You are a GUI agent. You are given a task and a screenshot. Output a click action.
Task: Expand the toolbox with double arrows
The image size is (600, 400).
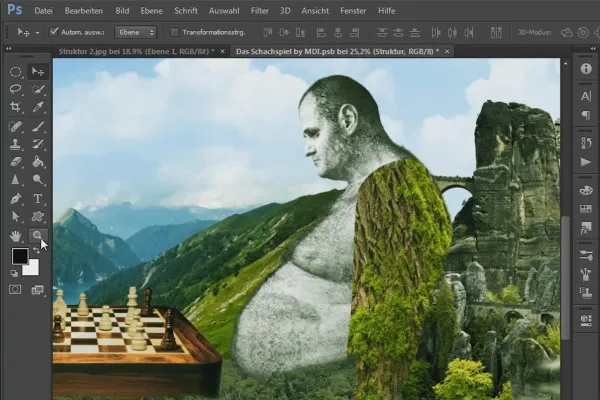[8, 49]
